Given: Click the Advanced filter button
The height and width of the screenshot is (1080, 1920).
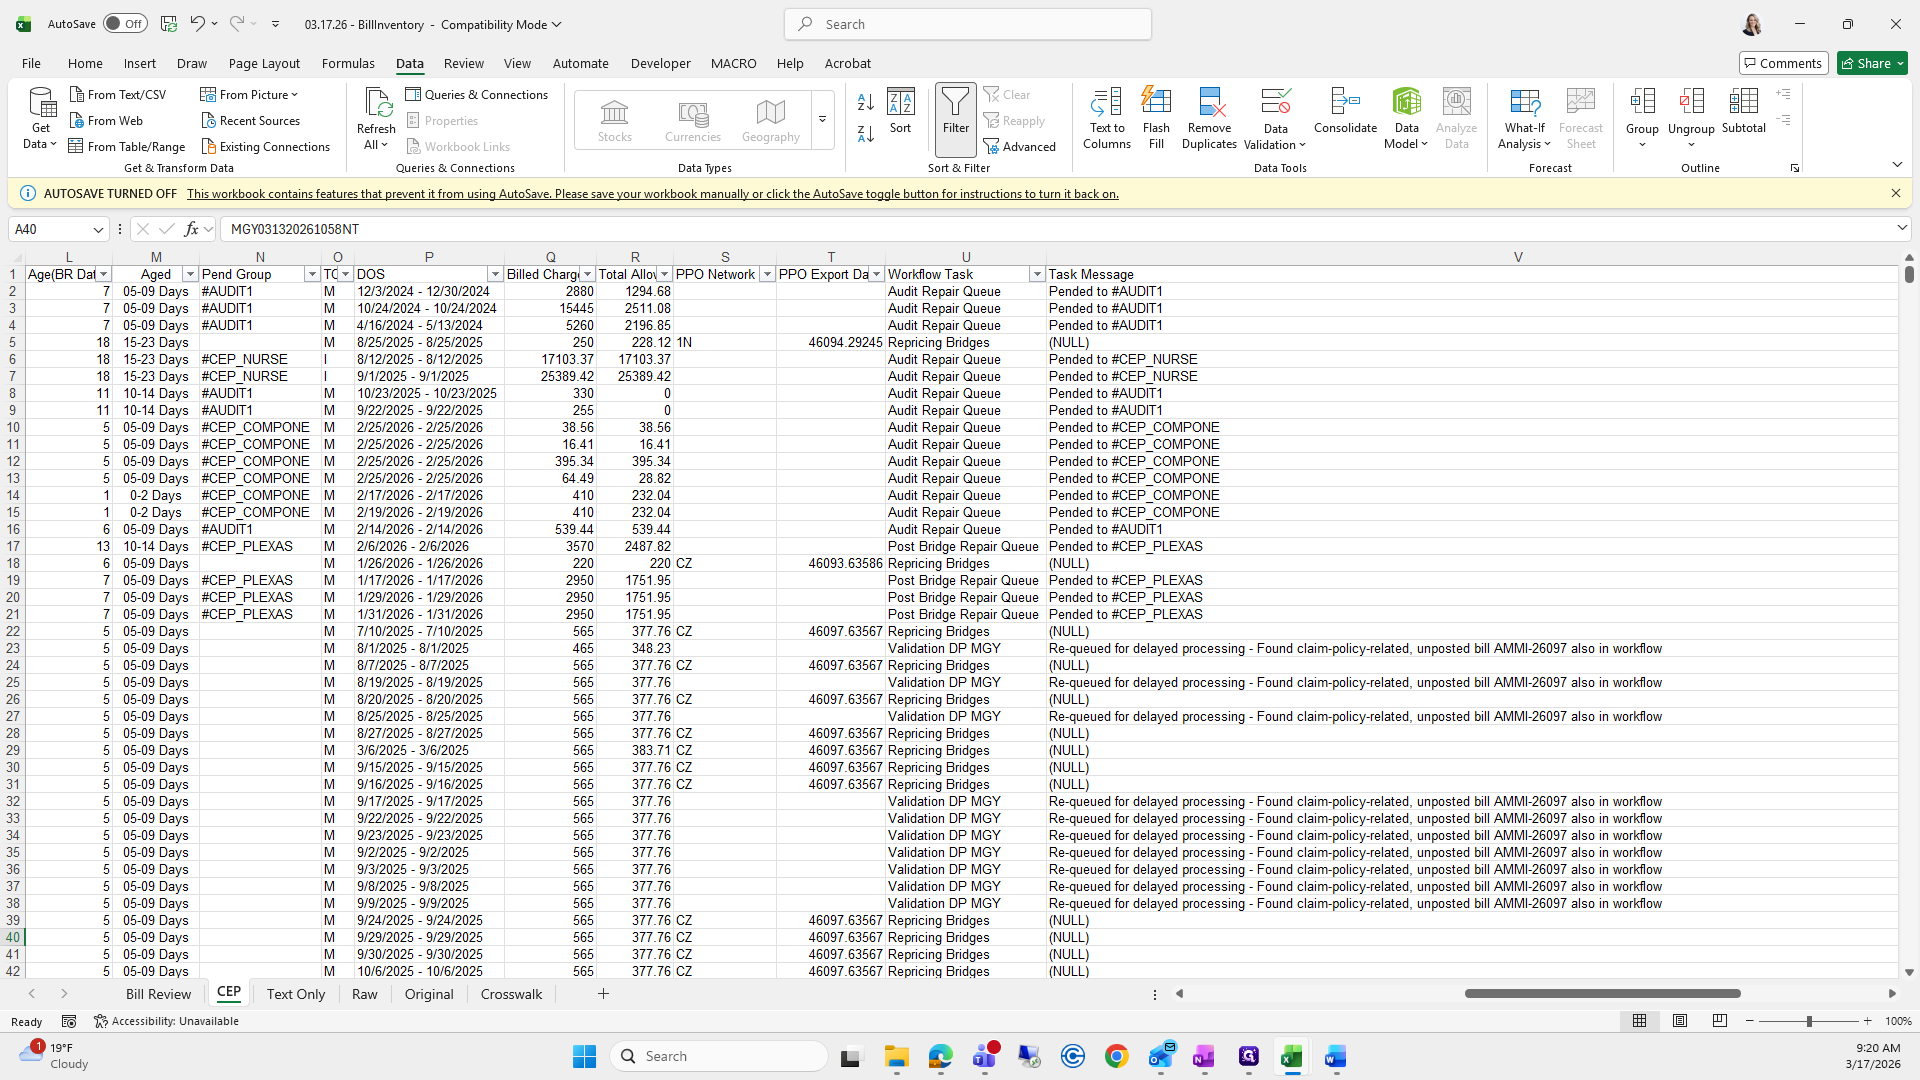Looking at the screenshot, I should click(x=1020, y=146).
